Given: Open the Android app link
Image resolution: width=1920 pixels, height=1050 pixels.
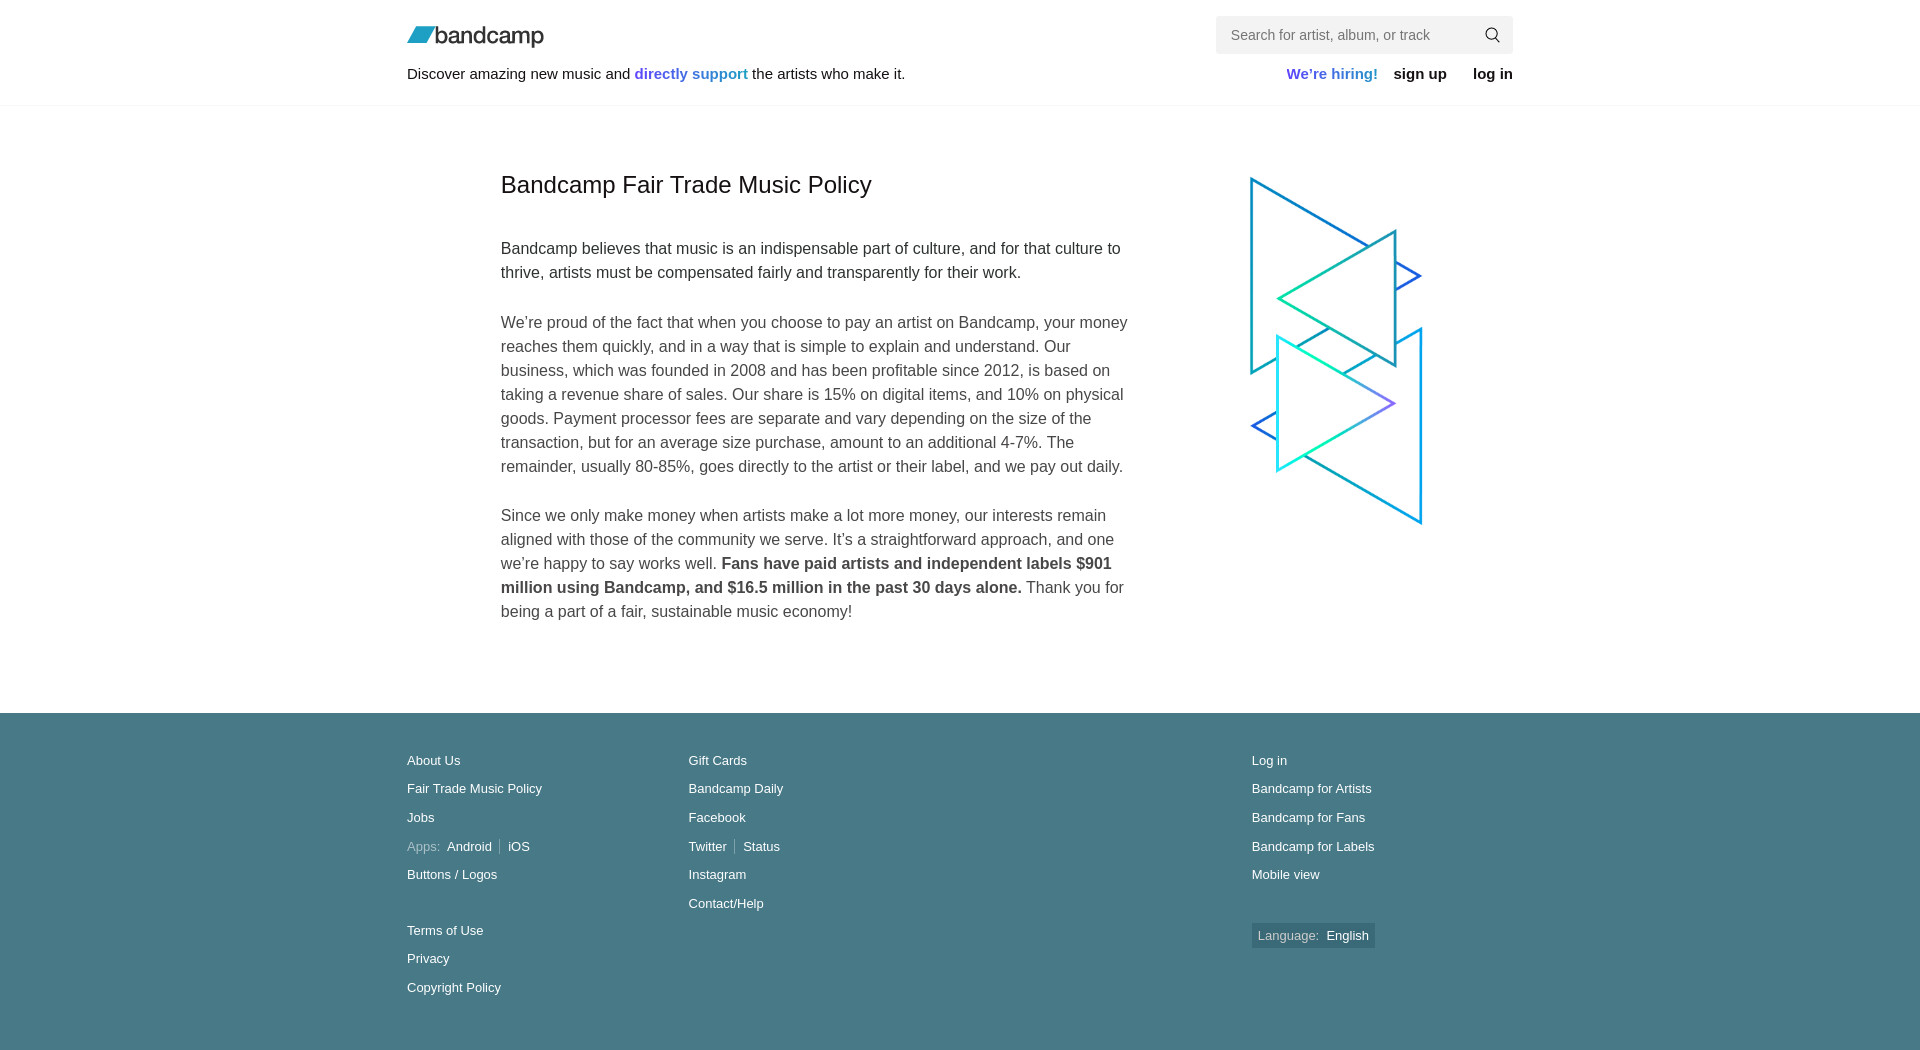Looking at the screenshot, I should coord(469,847).
